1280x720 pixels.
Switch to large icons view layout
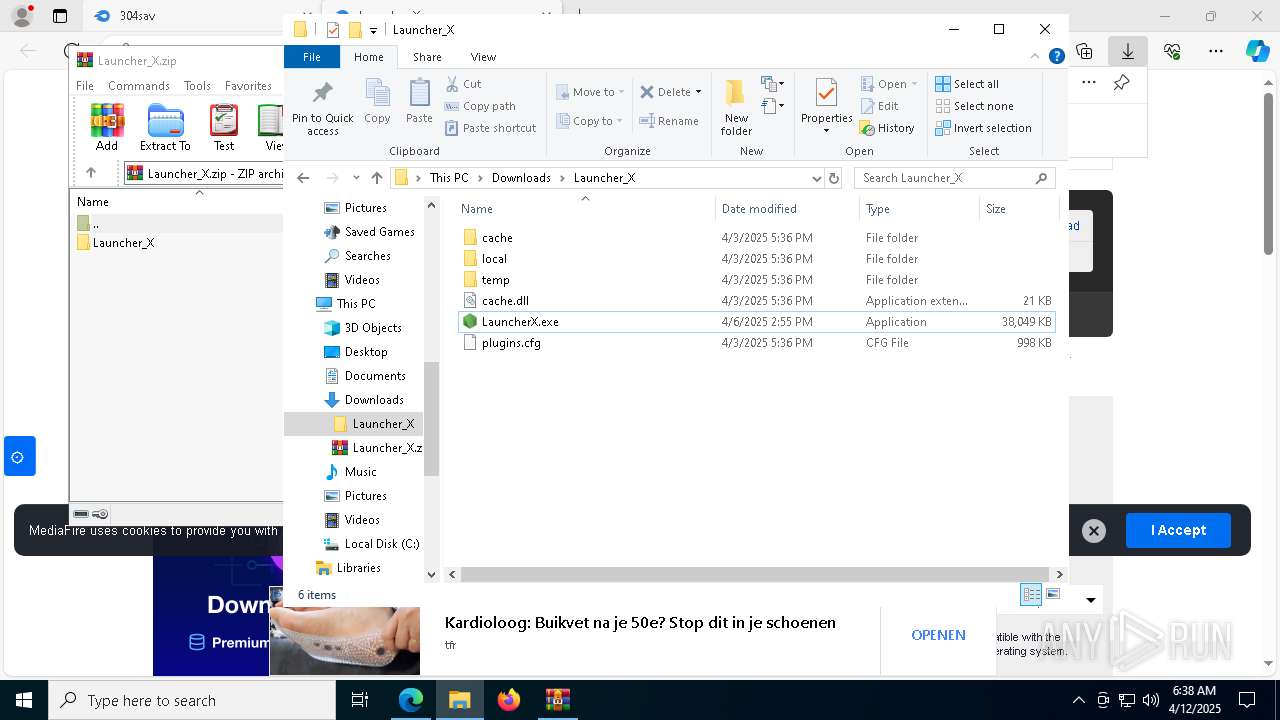click(1052, 595)
